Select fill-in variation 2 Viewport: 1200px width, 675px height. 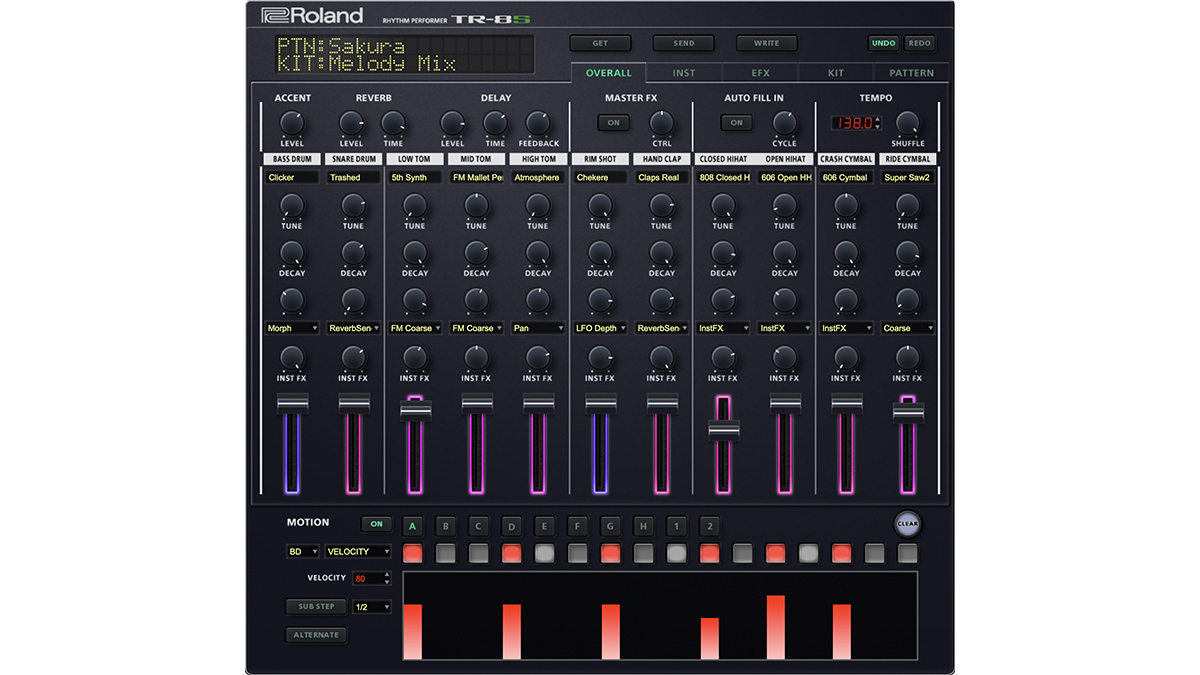click(x=709, y=525)
